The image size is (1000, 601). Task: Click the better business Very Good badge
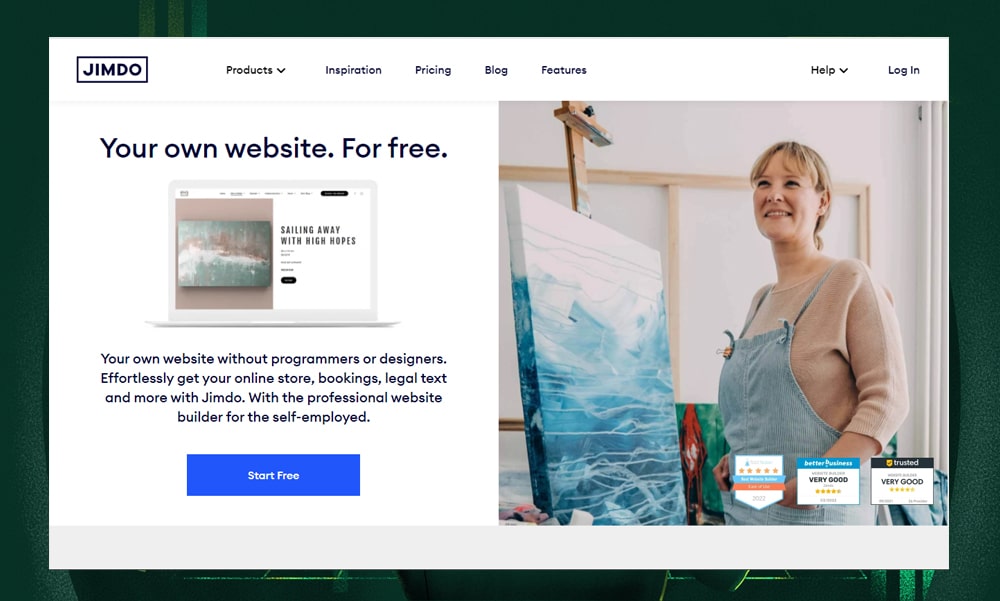(x=828, y=481)
